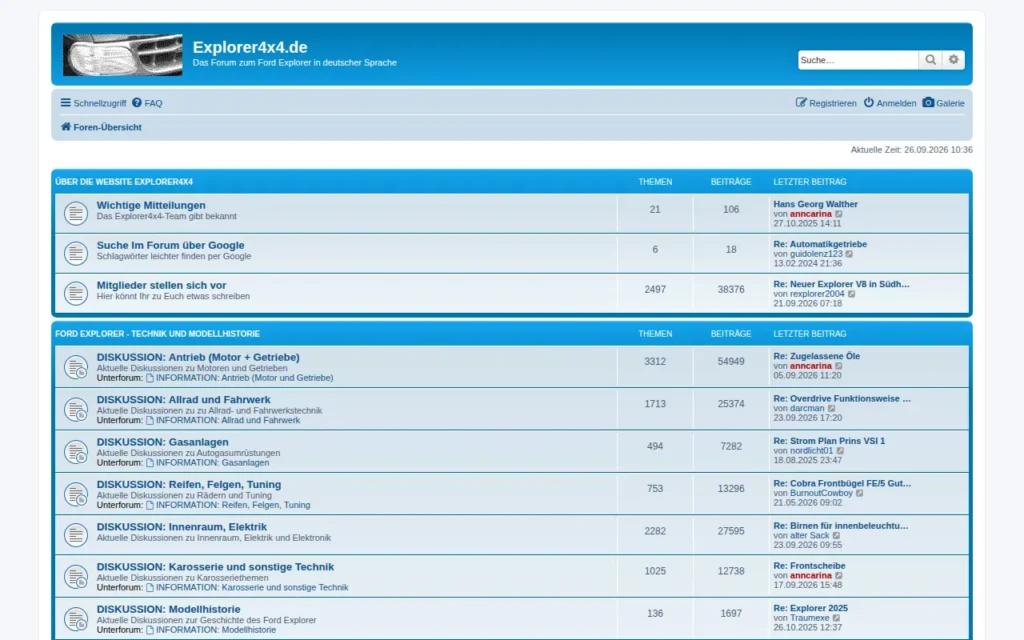1024x640 pixels.
Task: Open subforum INFORMATION: Modellhistorie
Action: 211,630
